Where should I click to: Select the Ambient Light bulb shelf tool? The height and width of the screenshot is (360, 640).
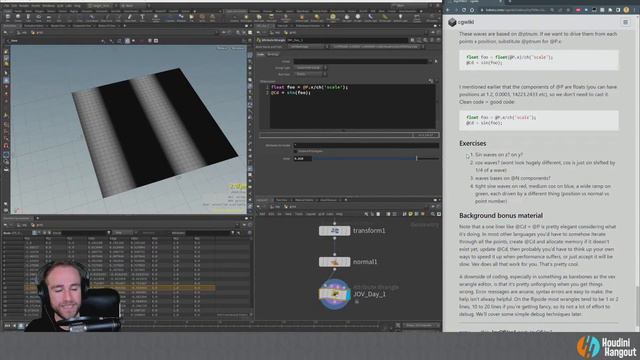(x=400, y=17)
